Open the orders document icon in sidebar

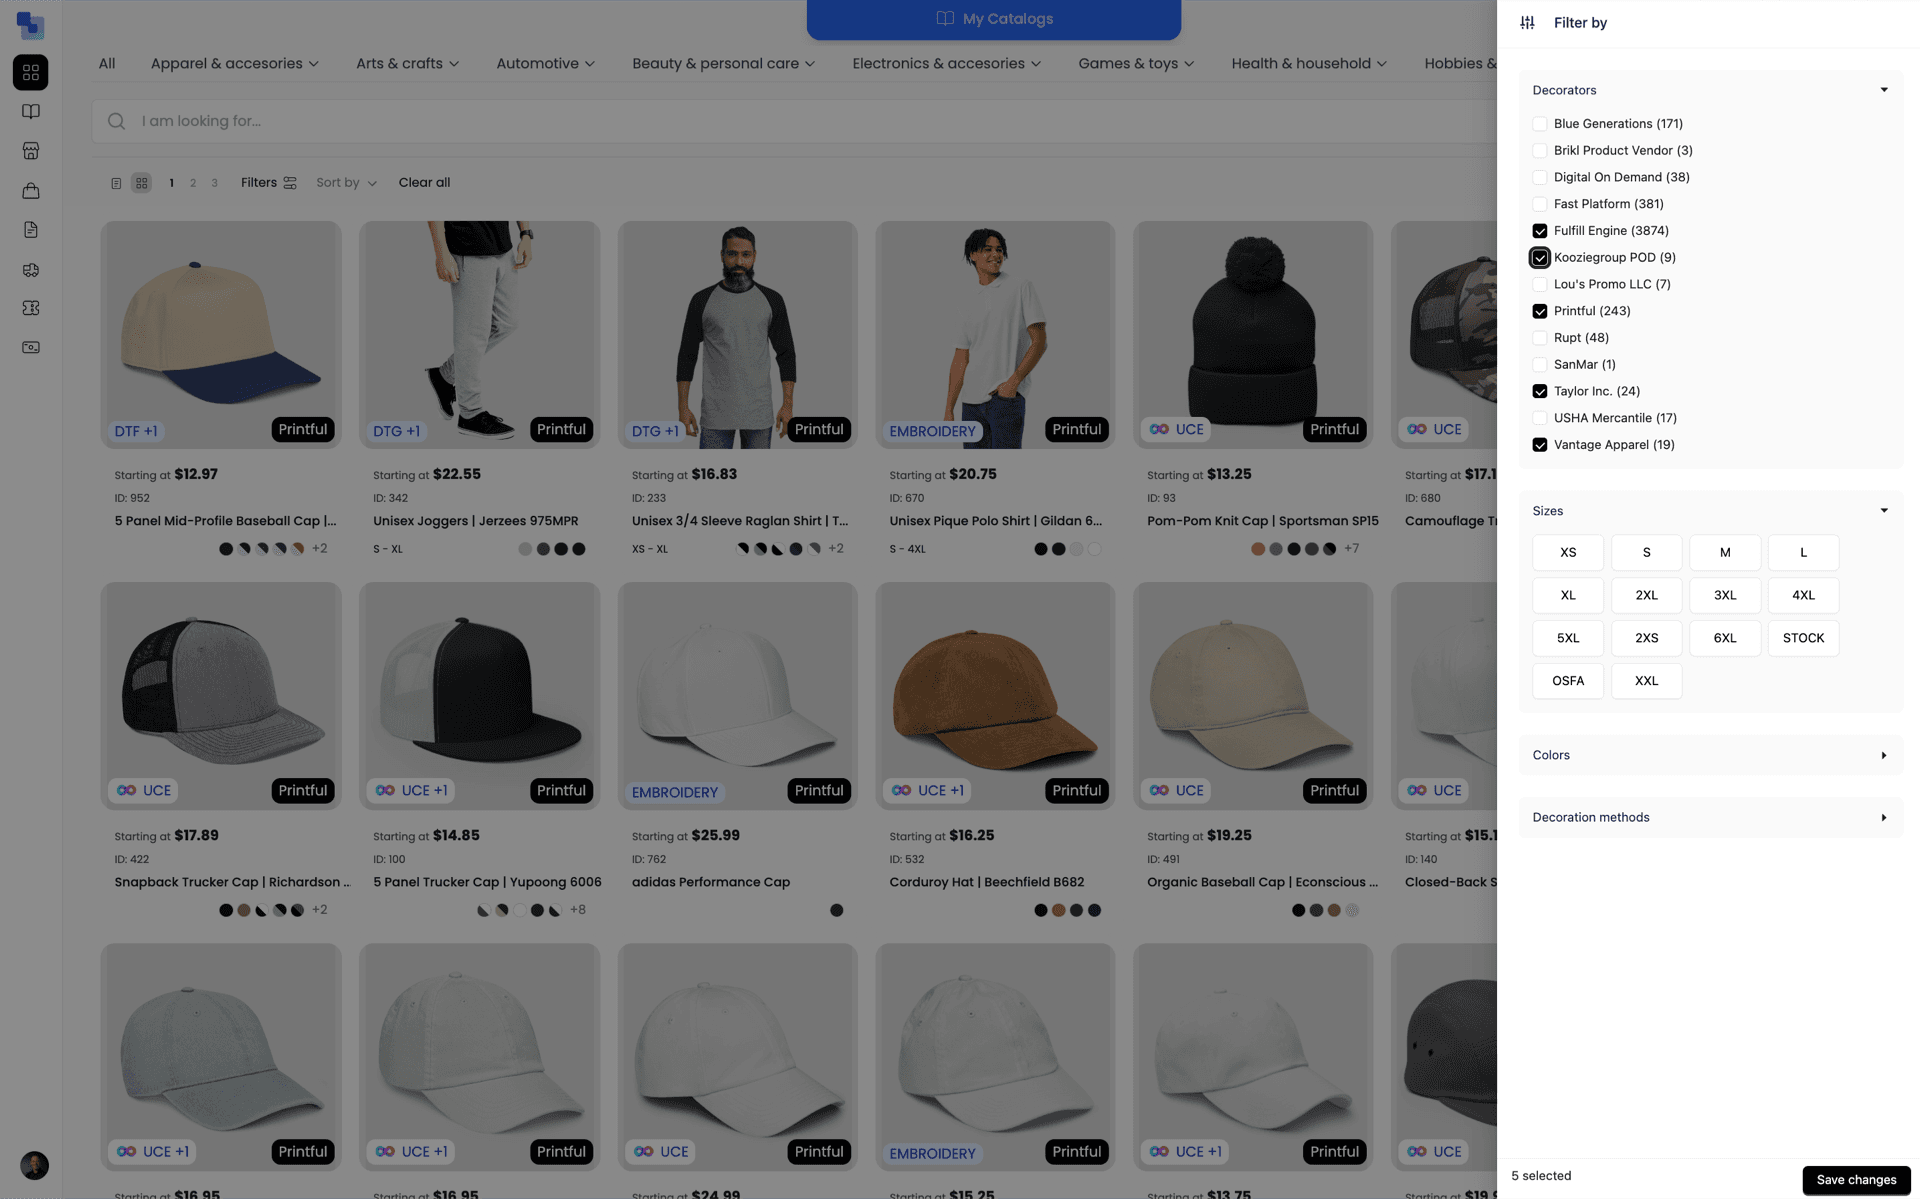click(x=31, y=229)
